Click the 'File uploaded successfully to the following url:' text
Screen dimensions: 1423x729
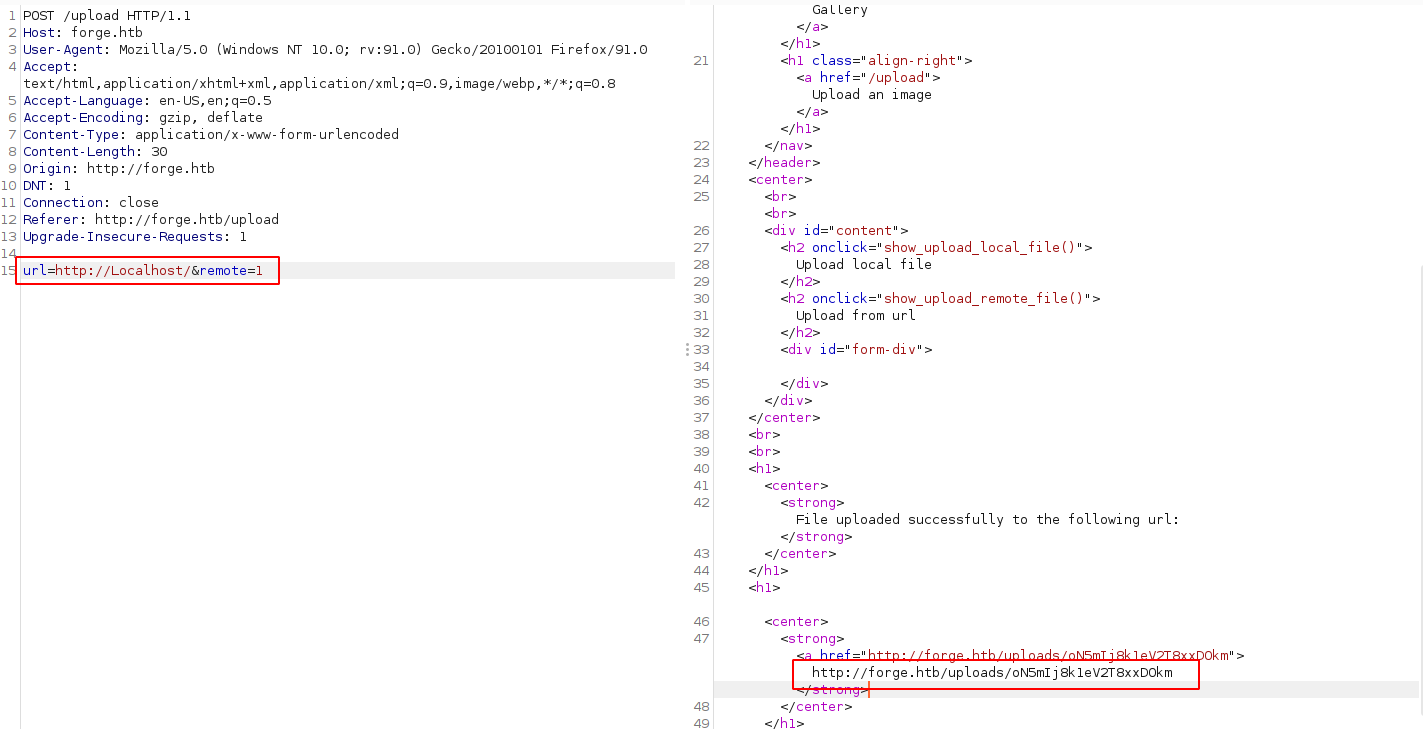988,520
